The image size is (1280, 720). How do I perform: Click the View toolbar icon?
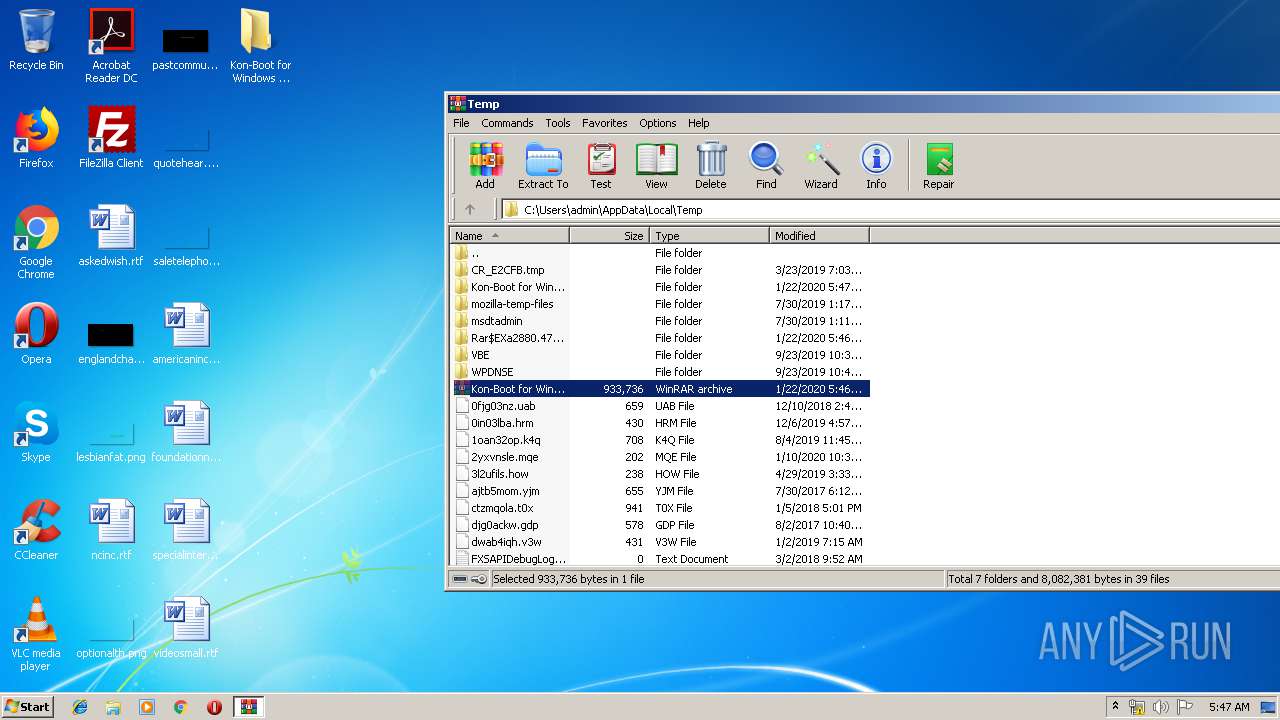click(x=656, y=165)
